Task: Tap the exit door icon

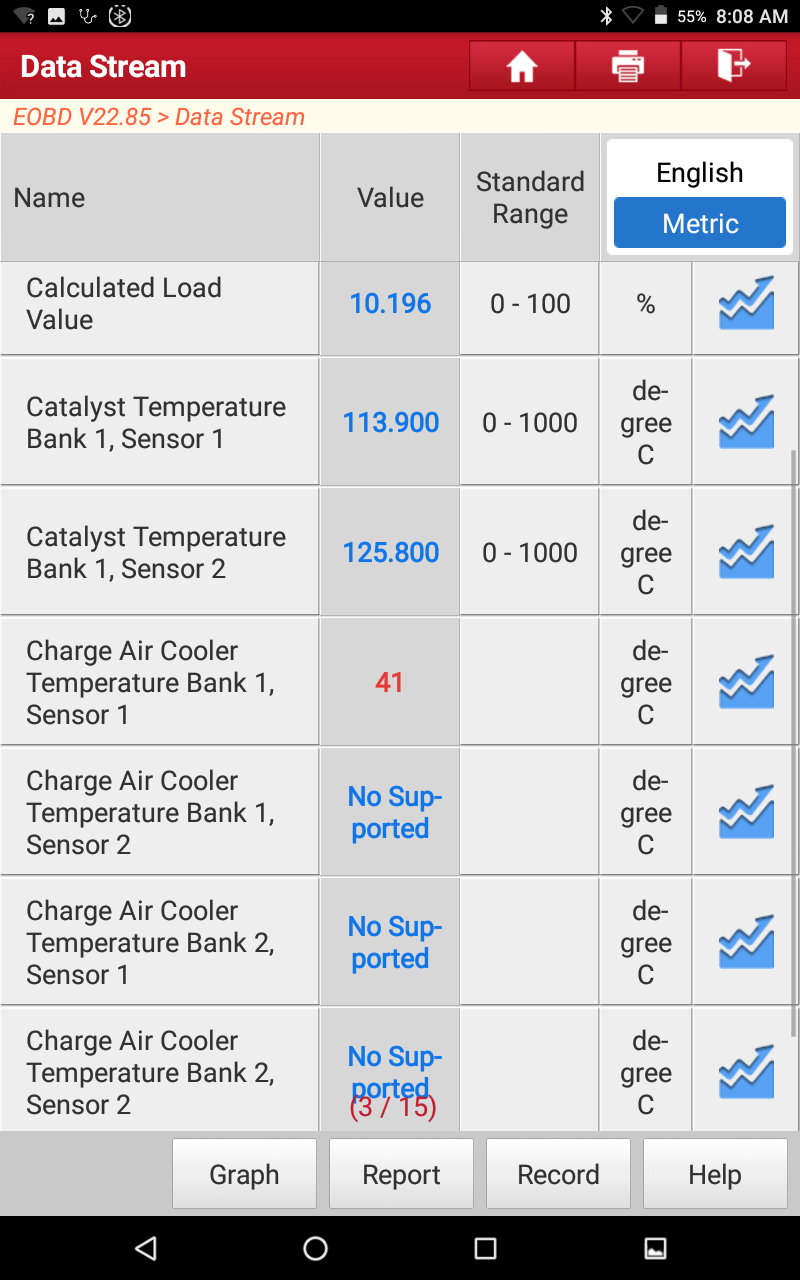Action: pos(734,66)
